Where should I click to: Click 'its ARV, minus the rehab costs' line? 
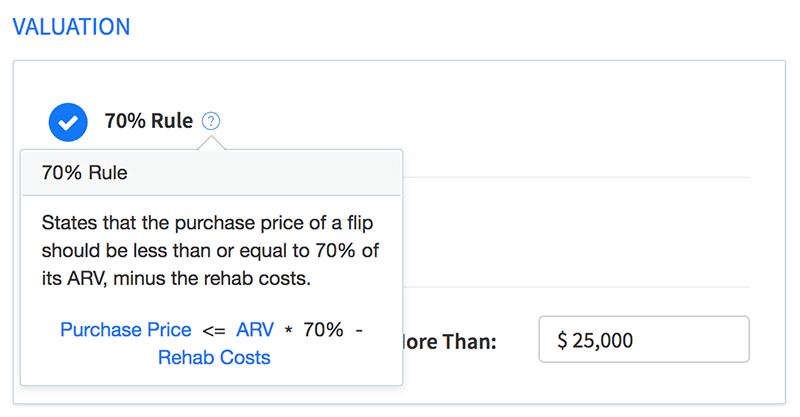tap(176, 279)
